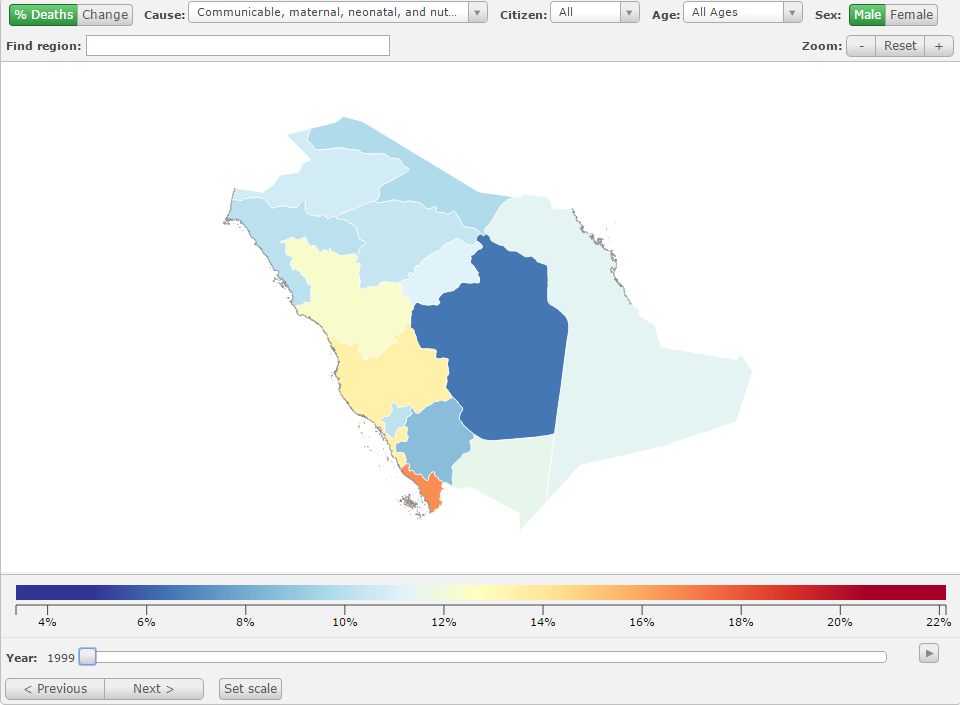The height and width of the screenshot is (705, 960).
Task: Go to Next year
Action: point(154,688)
